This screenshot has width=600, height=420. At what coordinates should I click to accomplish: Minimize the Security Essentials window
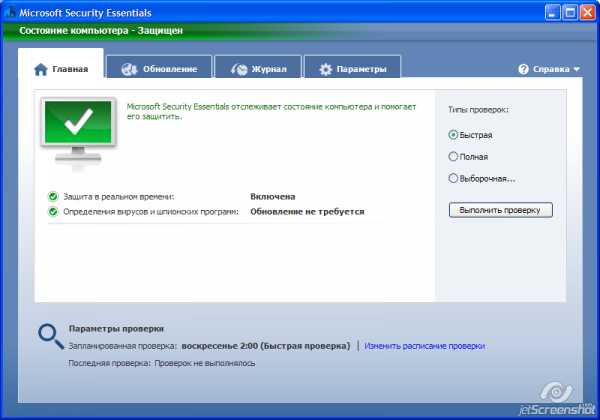tap(552, 13)
